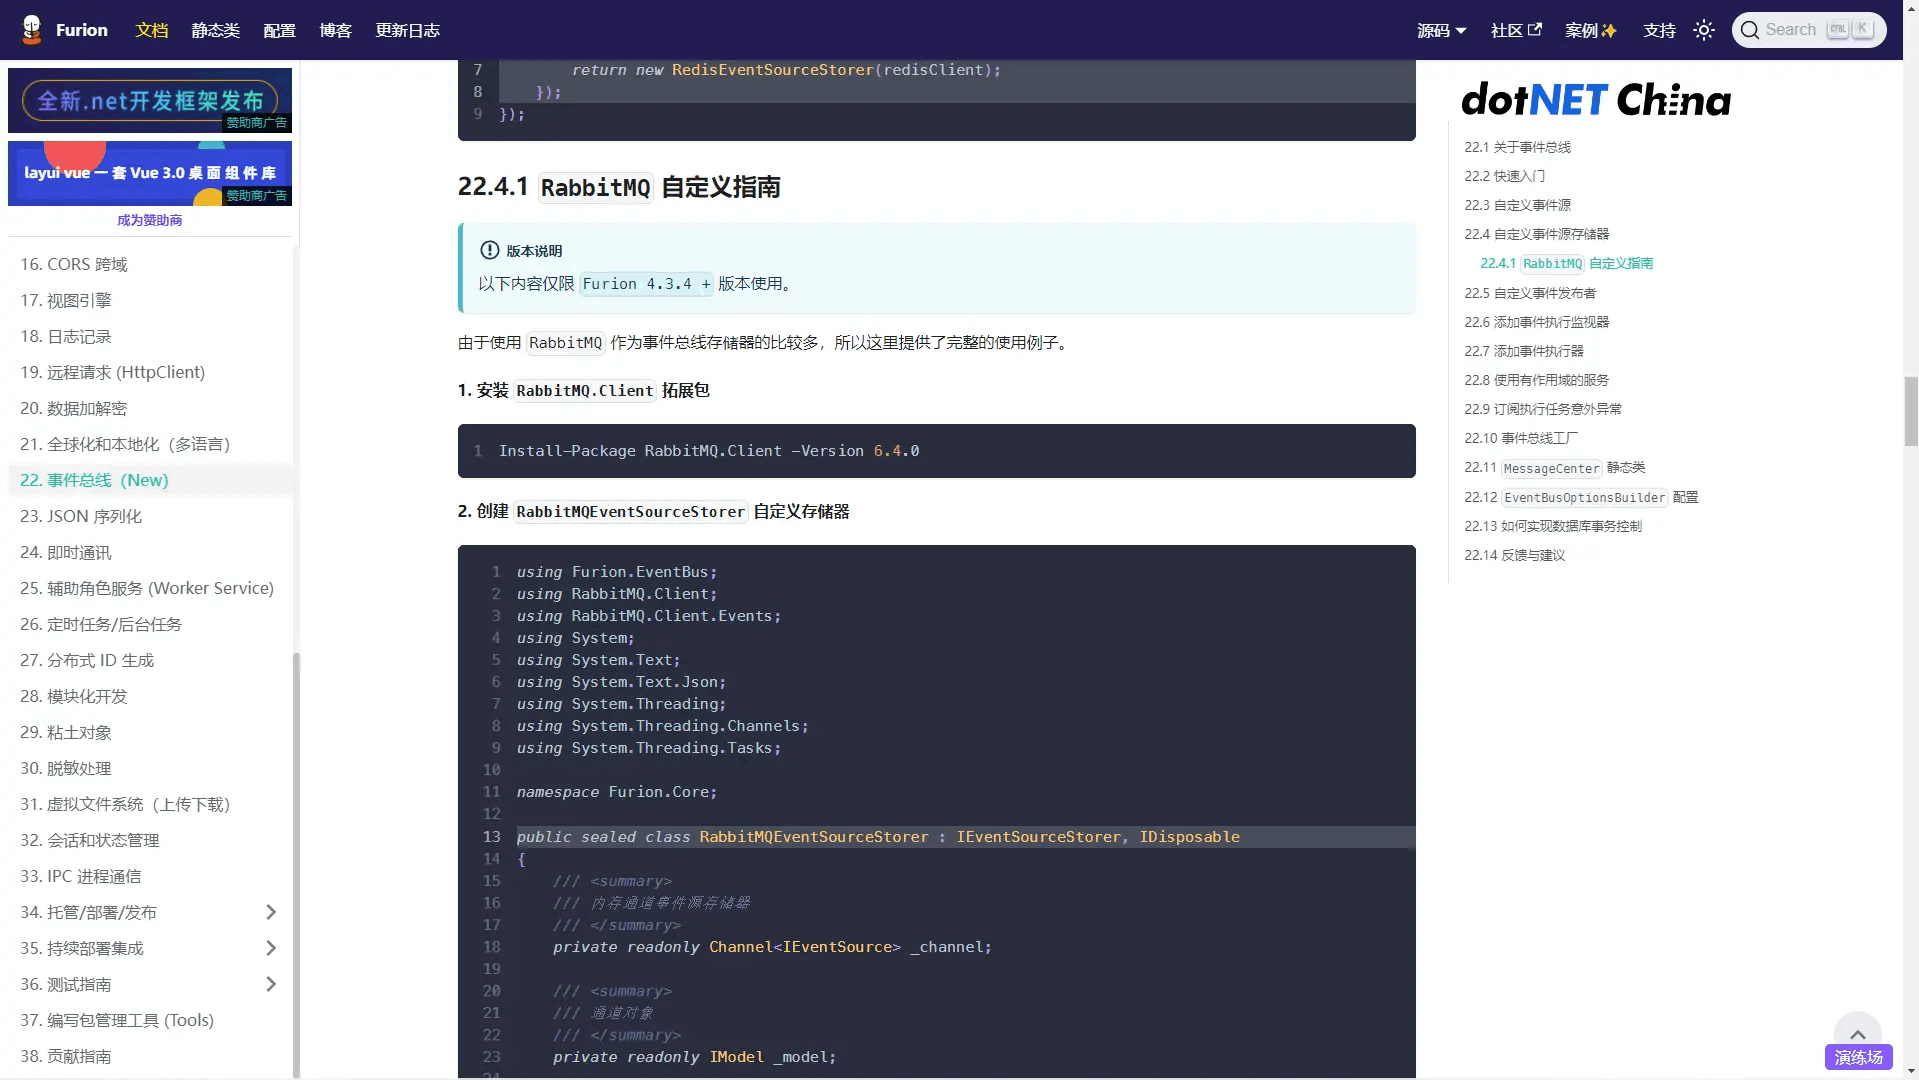This screenshot has height=1080, width=1919.
Task: Jump to TOC 22.4 自定义事件源存储器
Action: pyautogui.click(x=1536, y=234)
